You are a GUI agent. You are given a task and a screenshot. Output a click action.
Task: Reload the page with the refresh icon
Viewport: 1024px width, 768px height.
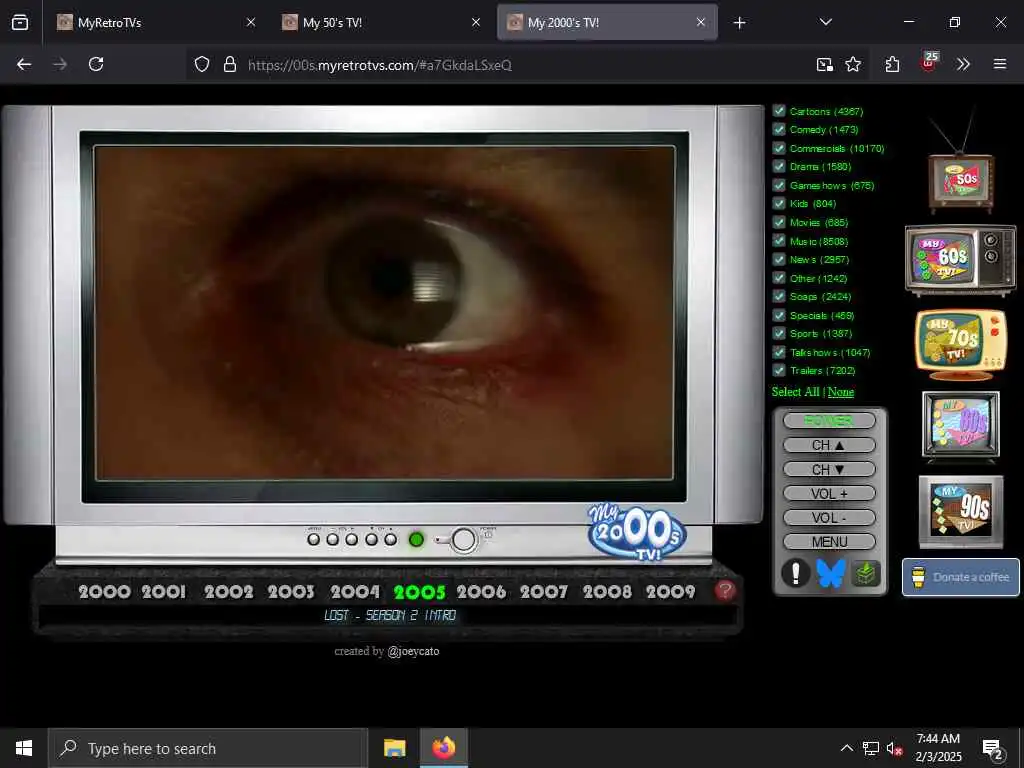(96, 64)
